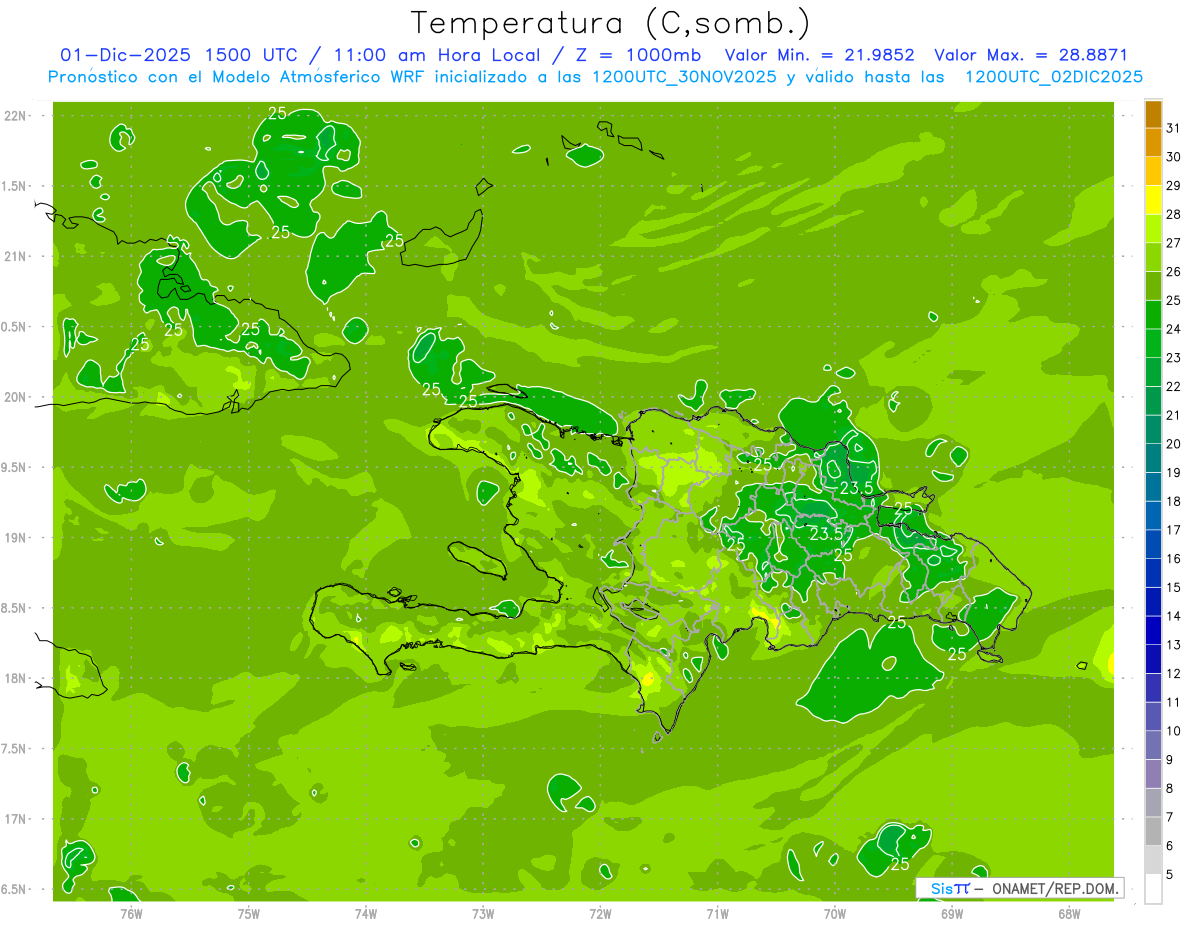Click the 18N latitude axis label
1200x927 pixels.
(16, 678)
